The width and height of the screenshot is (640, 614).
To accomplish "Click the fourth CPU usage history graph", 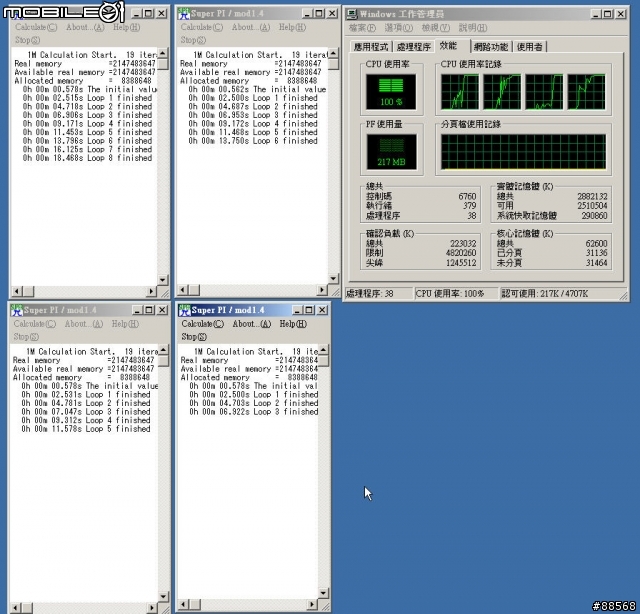I will (x=587, y=92).
